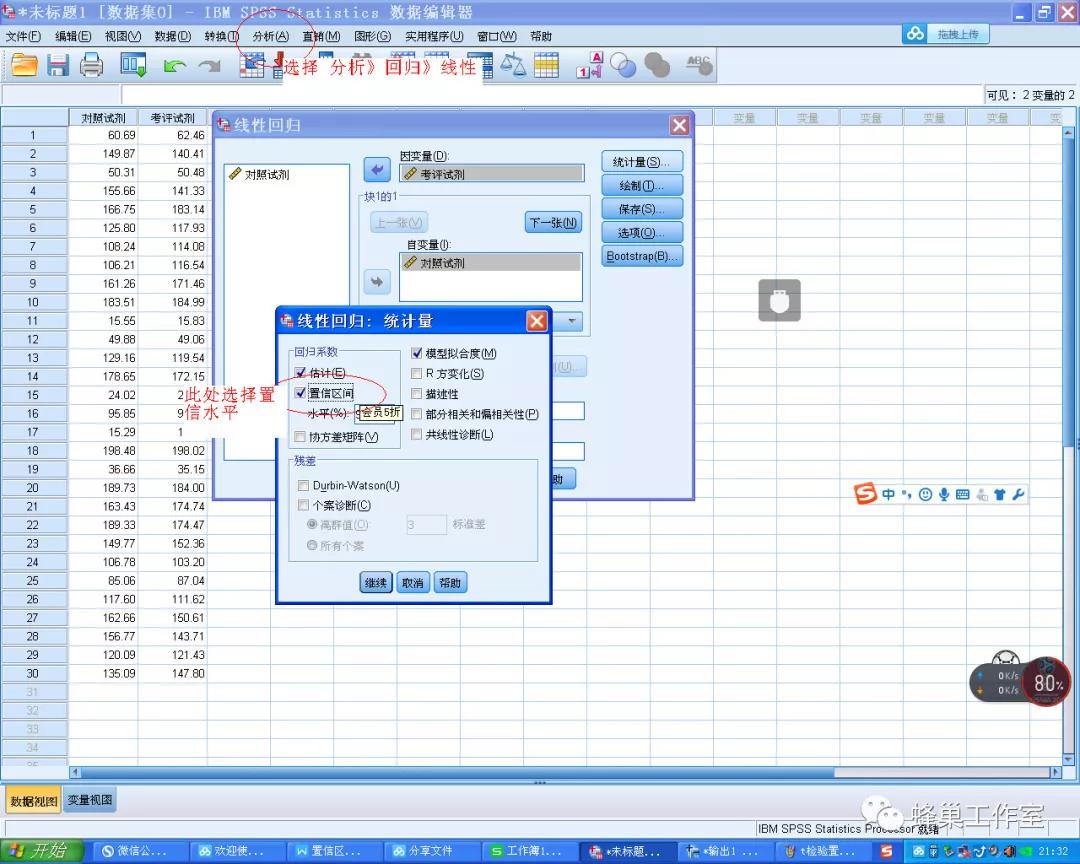Click the Weight cases scales icon
The width and height of the screenshot is (1080, 864).
click(x=513, y=66)
